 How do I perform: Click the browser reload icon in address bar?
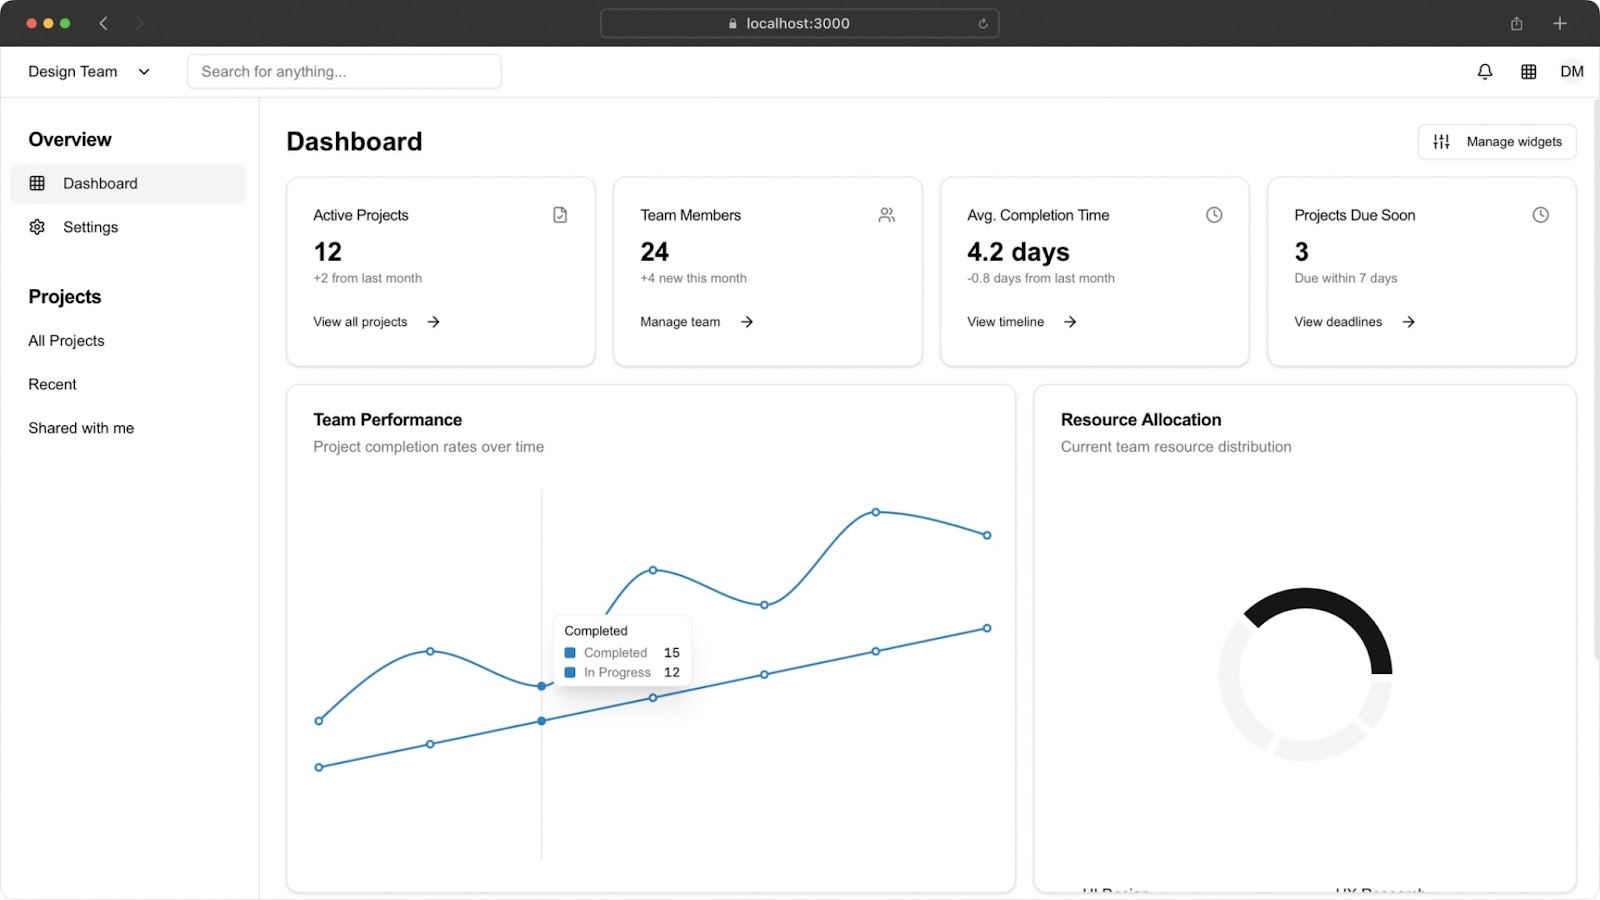click(983, 24)
